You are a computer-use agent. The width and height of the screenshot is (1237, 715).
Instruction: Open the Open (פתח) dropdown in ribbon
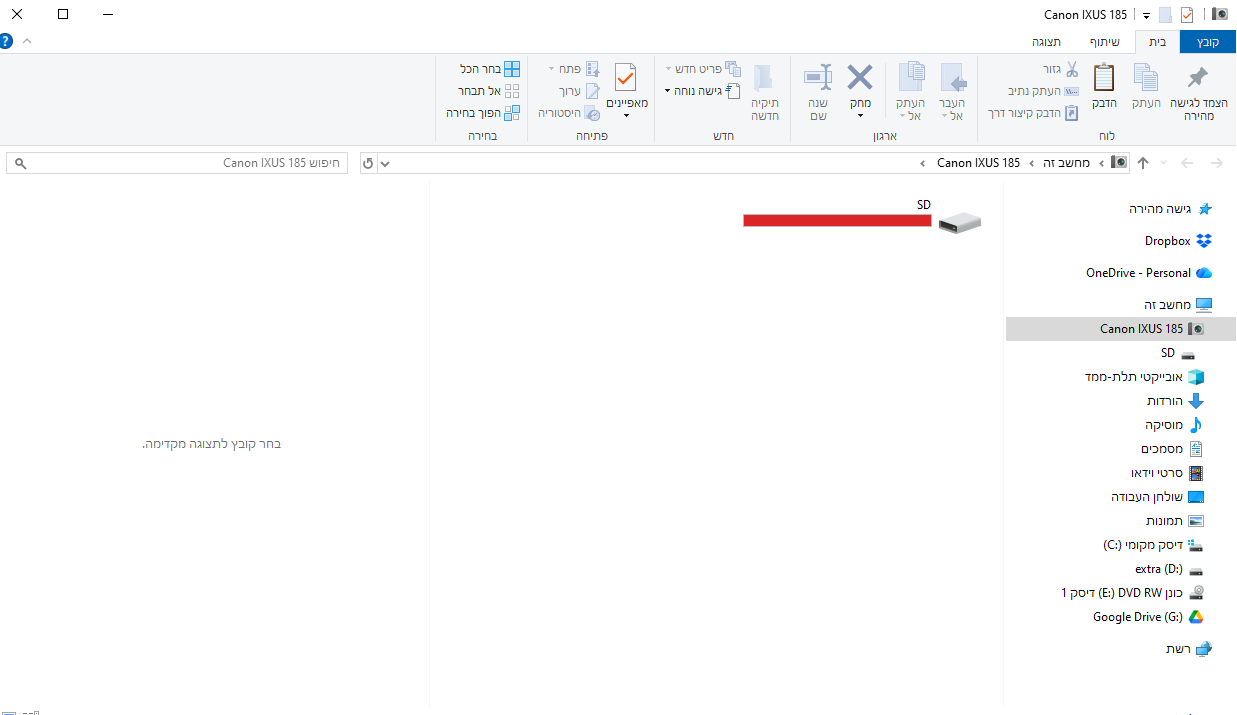pos(551,69)
